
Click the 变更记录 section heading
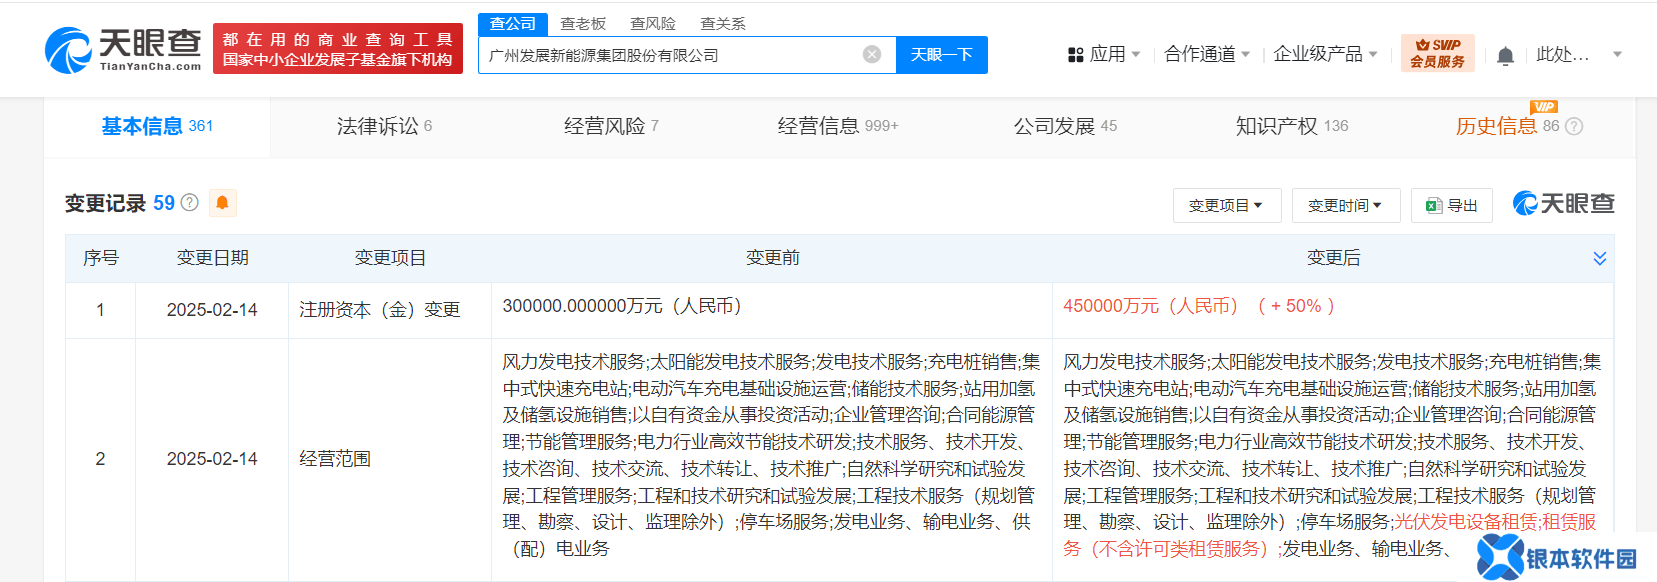click(105, 203)
